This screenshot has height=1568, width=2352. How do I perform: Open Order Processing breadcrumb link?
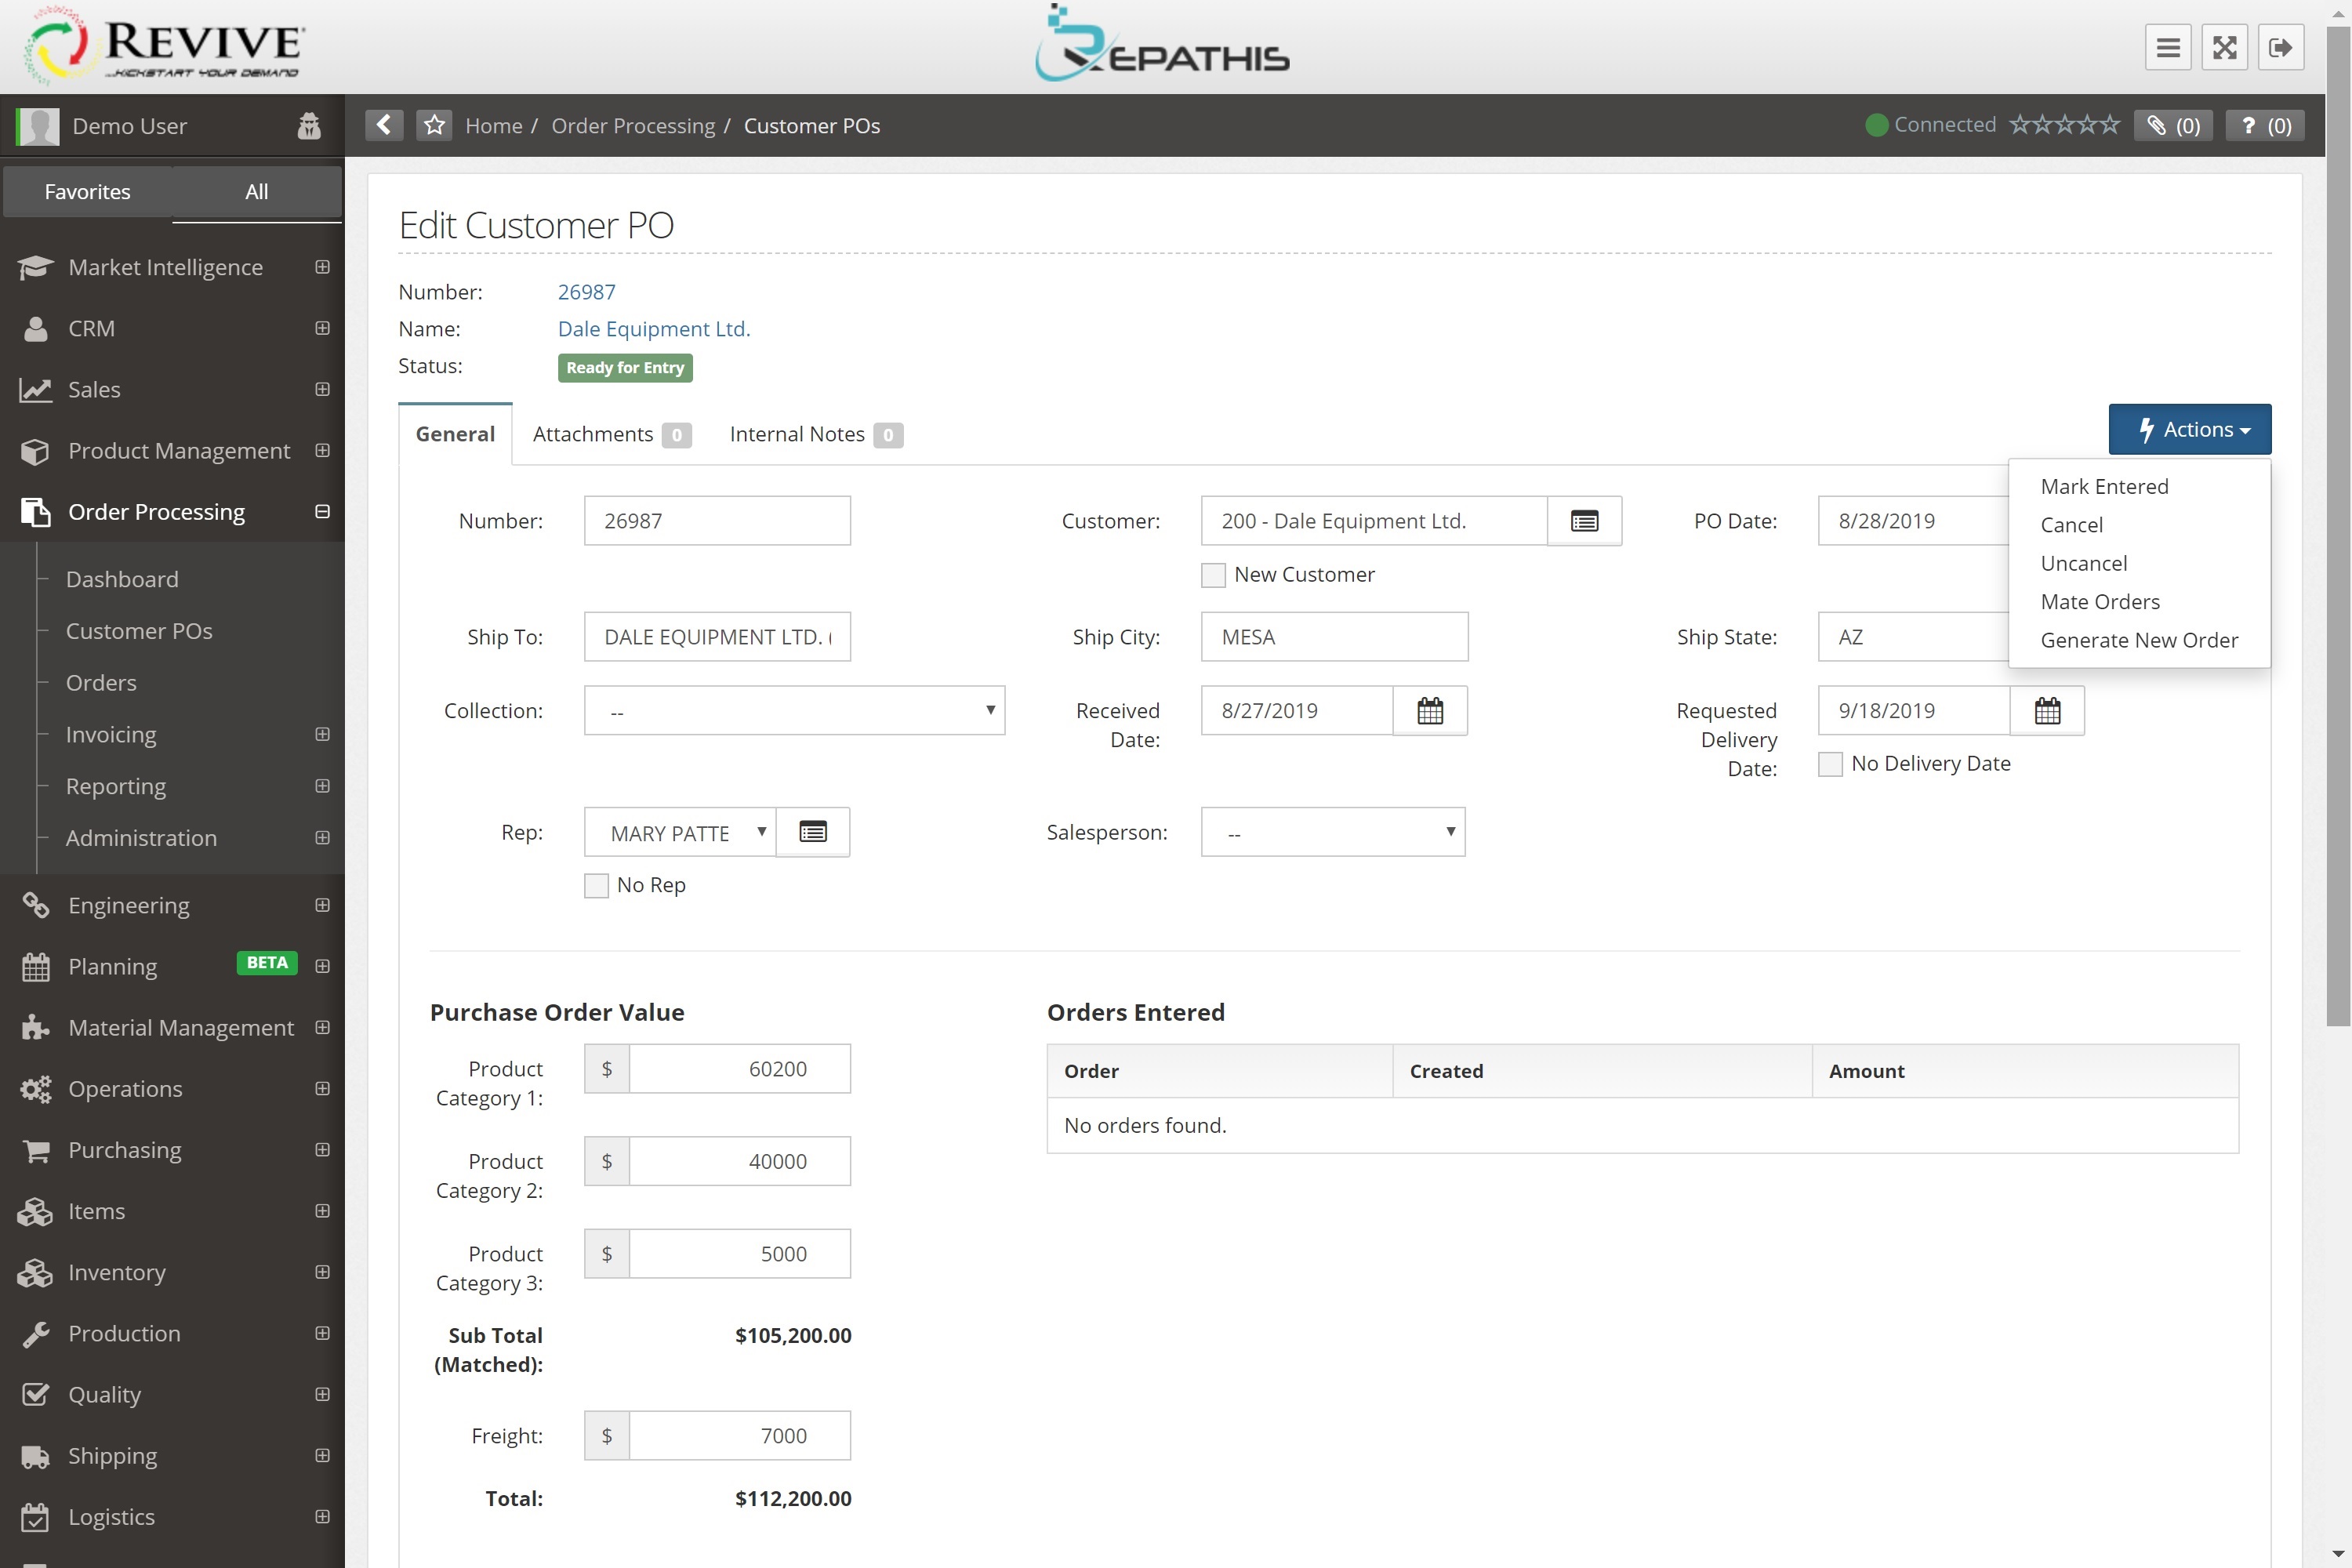(x=633, y=126)
